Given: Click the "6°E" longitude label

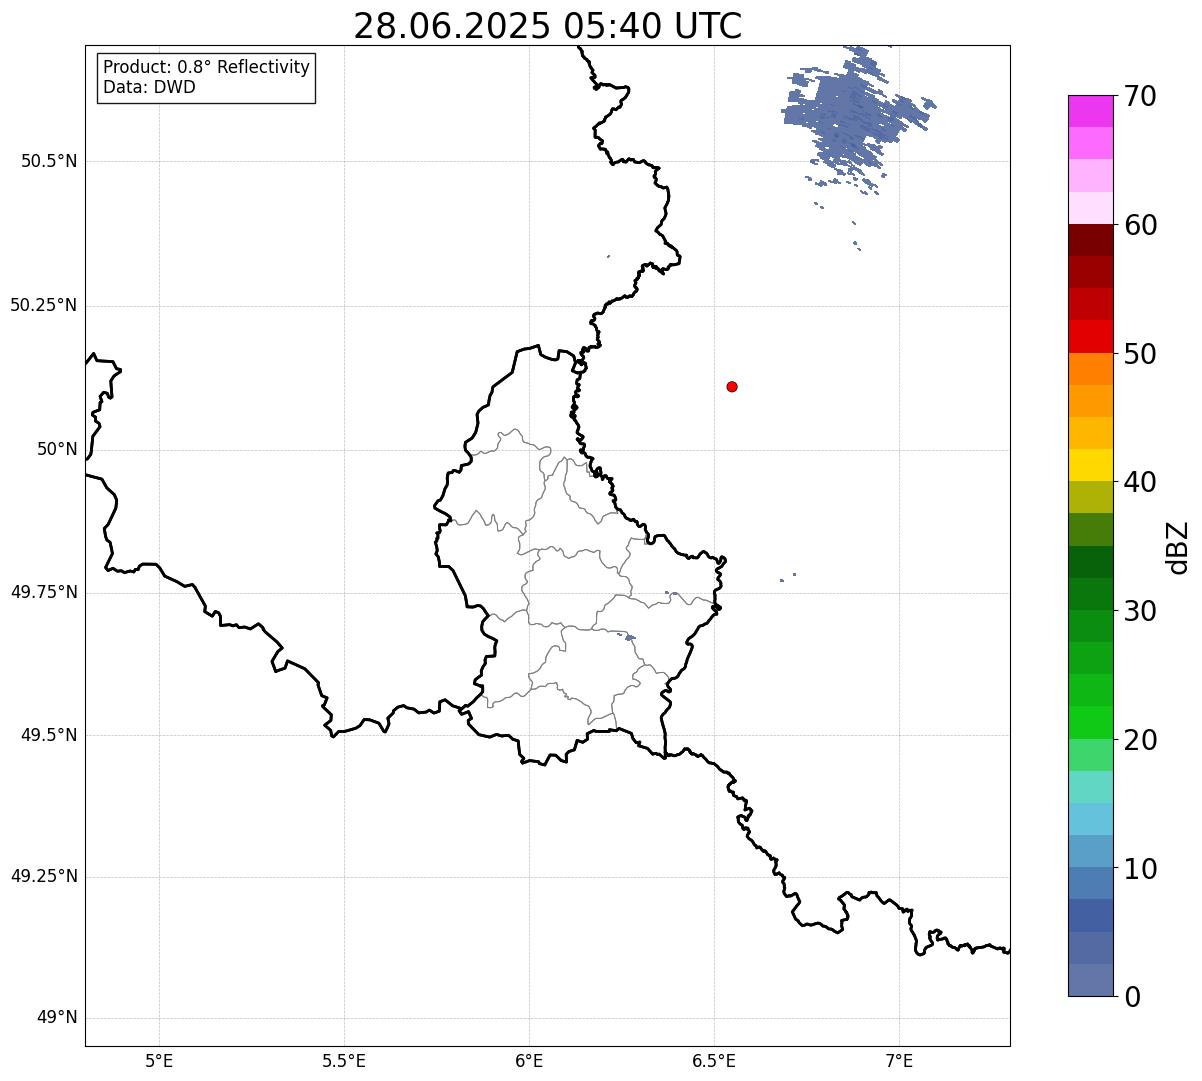Looking at the screenshot, I should pyautogui.click(x=529, y=1060).
